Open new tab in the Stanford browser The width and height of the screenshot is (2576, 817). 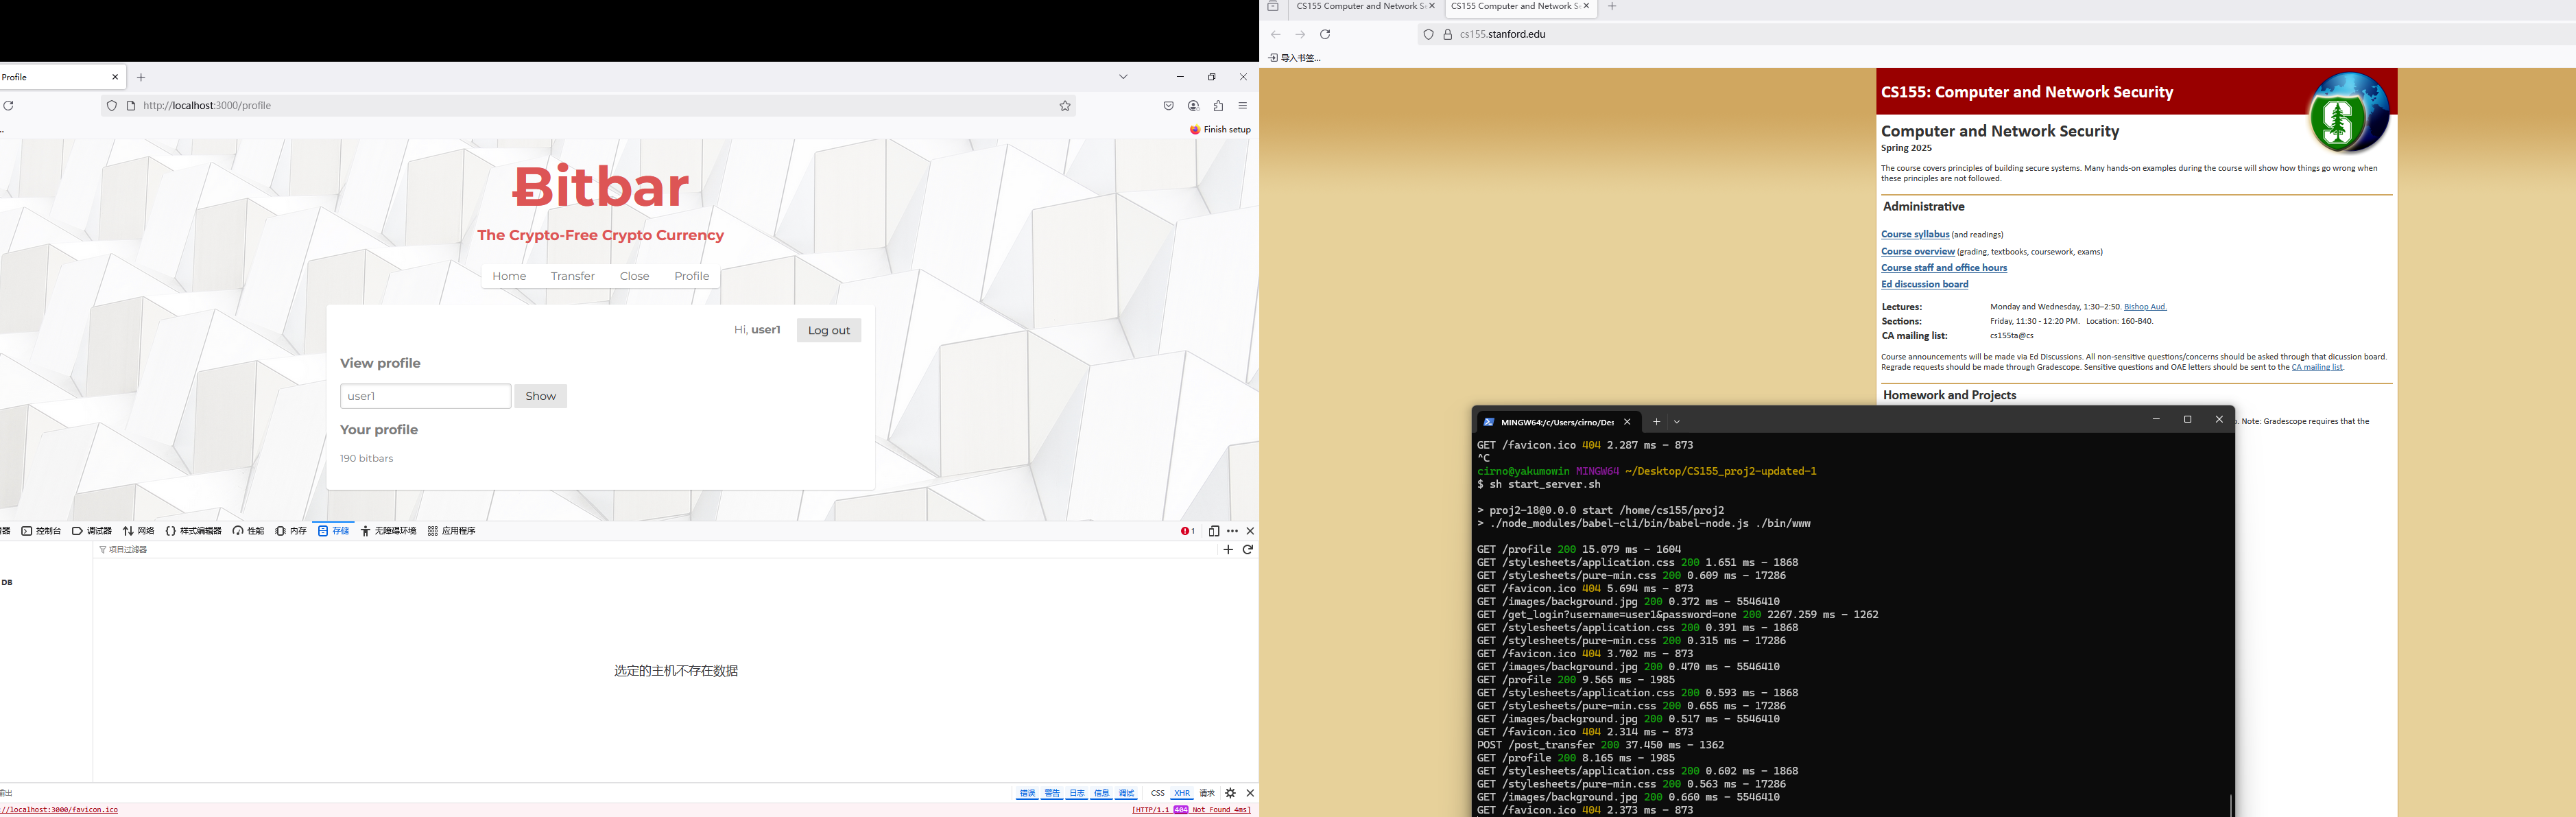tap(1612, 7)
